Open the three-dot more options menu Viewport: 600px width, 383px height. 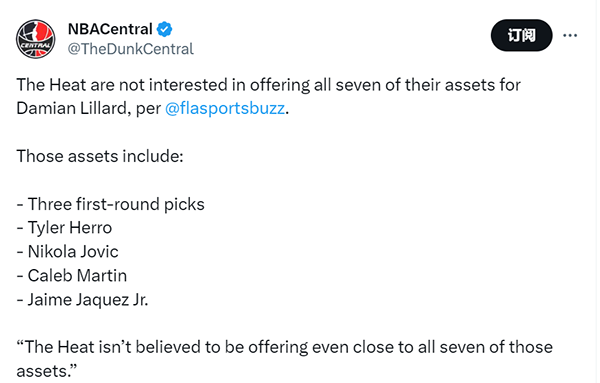[570, 36]
